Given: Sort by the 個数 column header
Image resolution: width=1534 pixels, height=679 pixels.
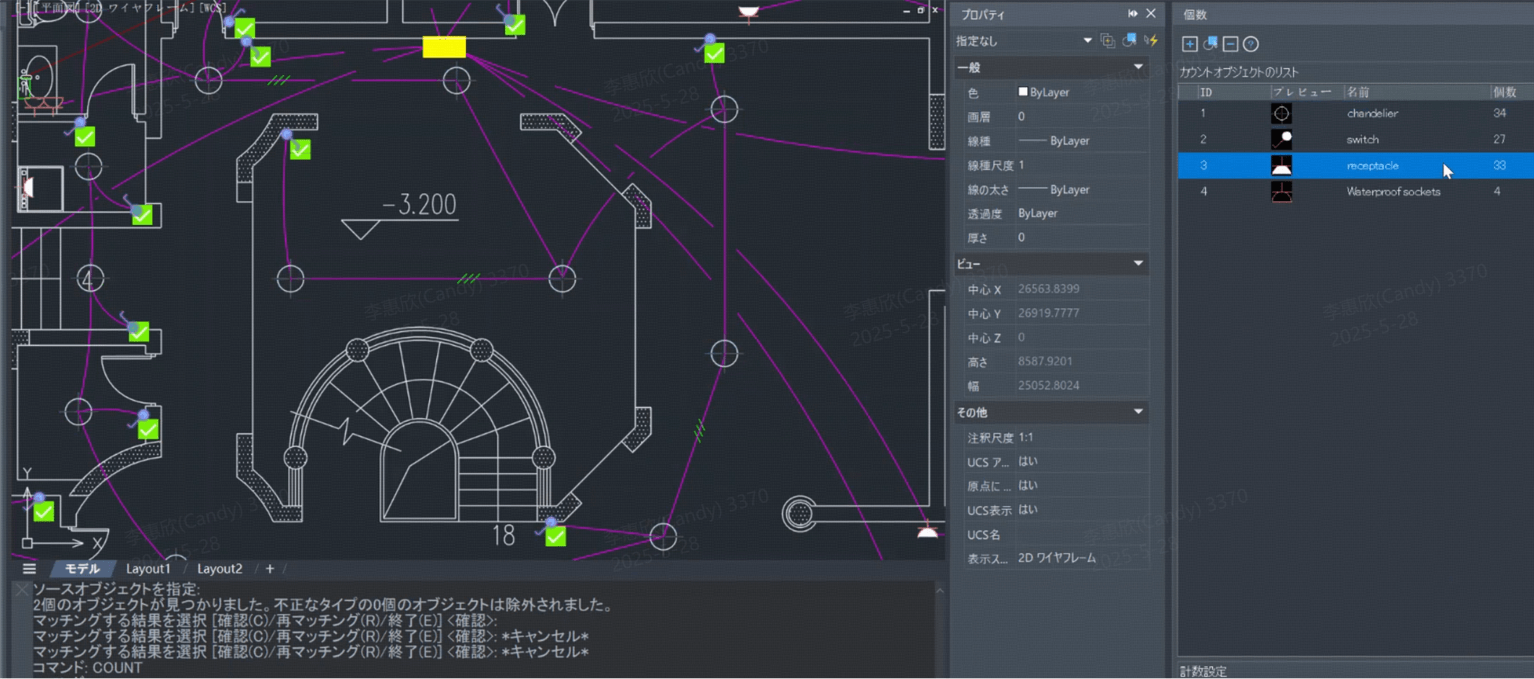Looking at the screenshot, I should (1504, 92).
